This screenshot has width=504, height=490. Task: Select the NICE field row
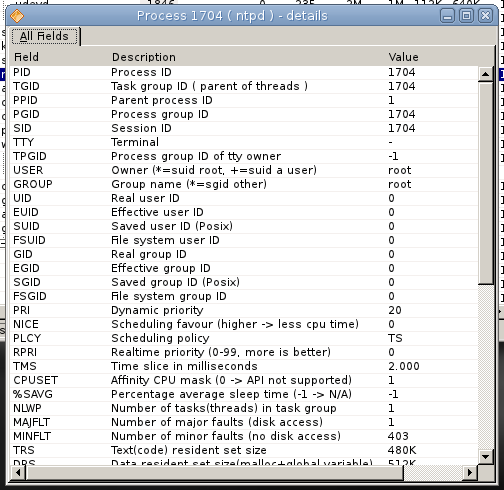click(244, 324)
